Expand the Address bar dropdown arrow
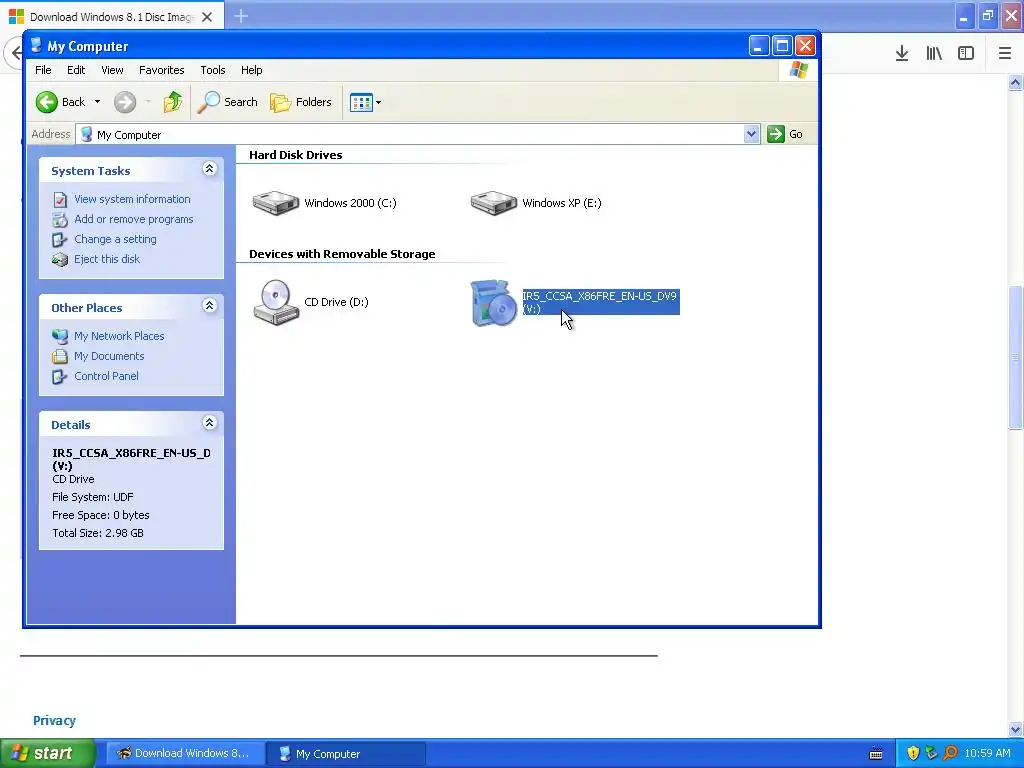Viewport: 1024px width, 768px height. [751, 134]
